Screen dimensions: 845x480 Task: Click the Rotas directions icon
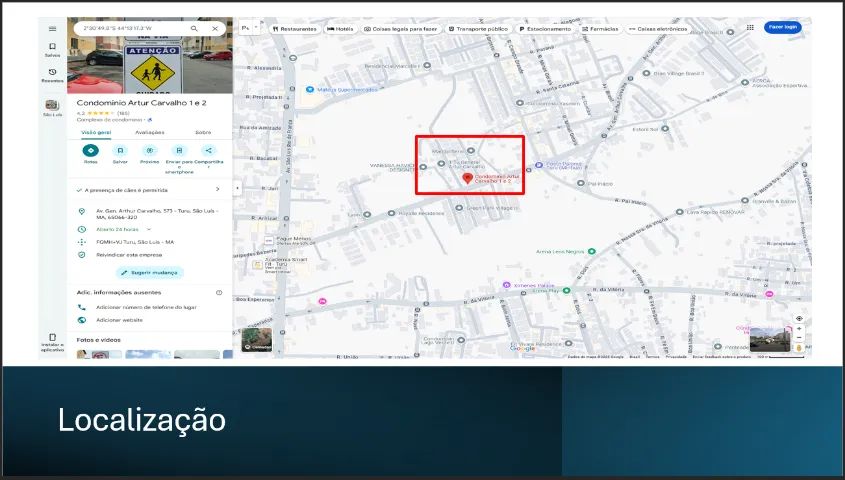pos(91,151)
